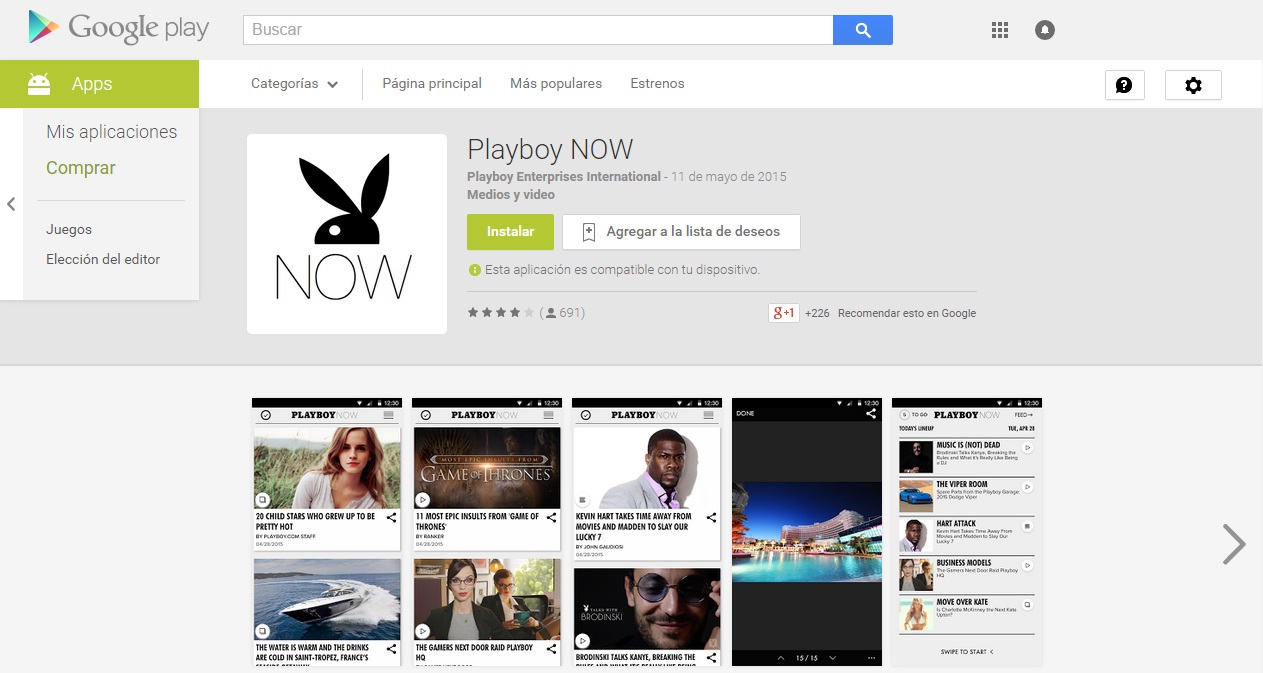Click the Android robot Apps icon

(39, 84)
